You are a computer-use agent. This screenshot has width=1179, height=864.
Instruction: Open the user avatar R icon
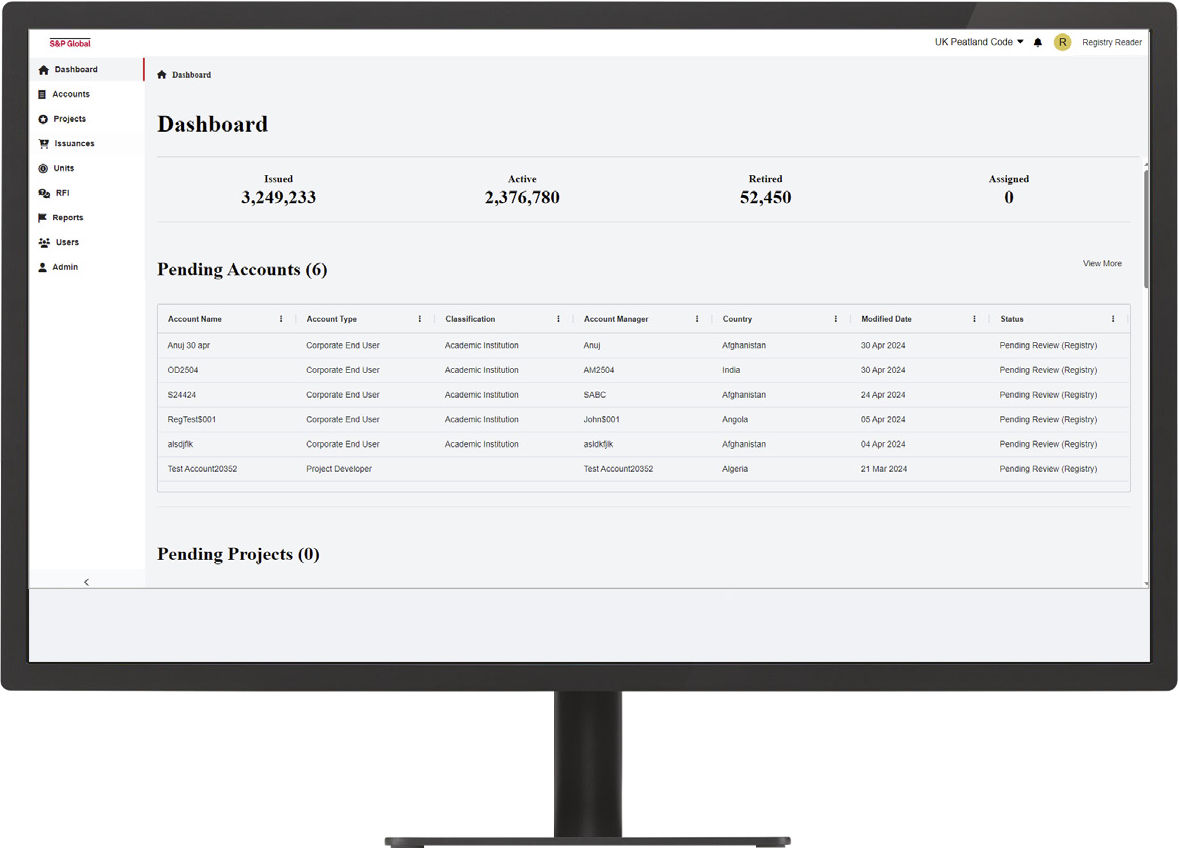[x=1062, y=42]
